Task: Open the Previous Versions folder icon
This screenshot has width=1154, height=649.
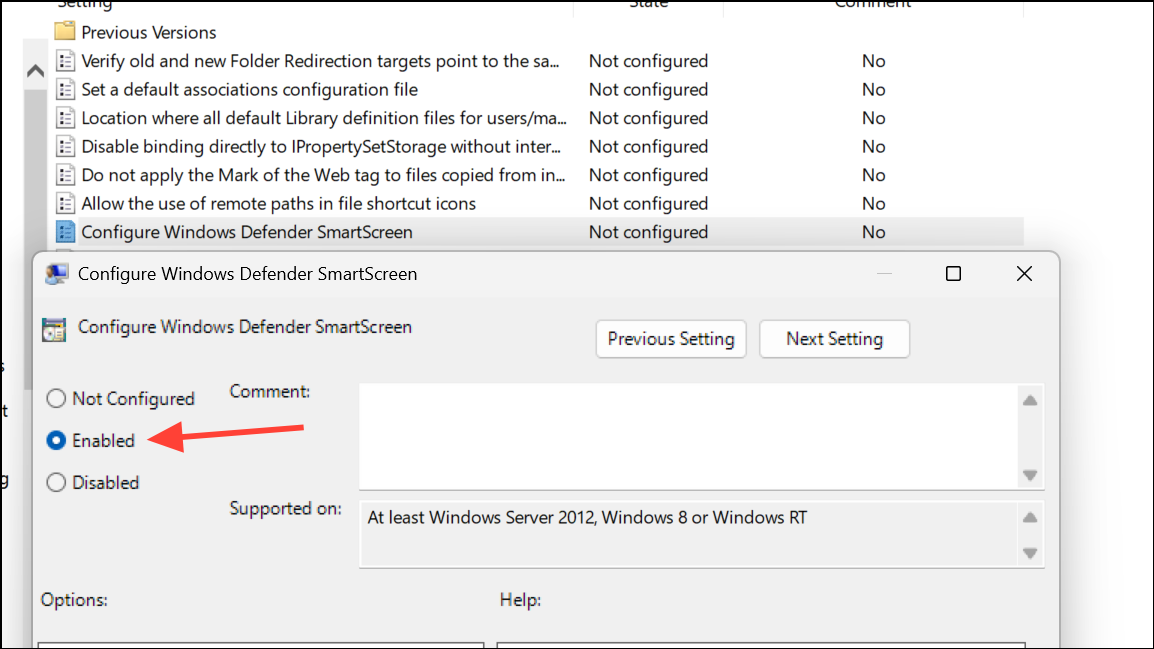Action: click(65, 31)
